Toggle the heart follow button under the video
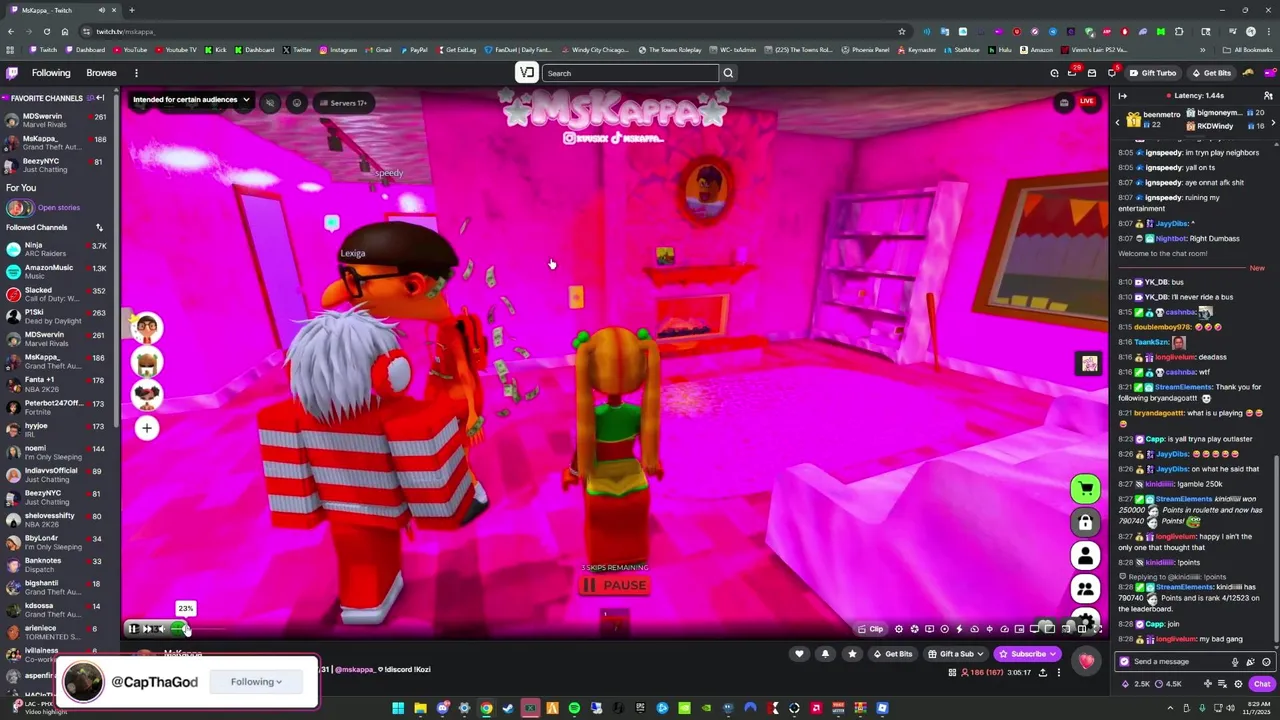This screenshot has height=720, width=1280. coord(799,654)
